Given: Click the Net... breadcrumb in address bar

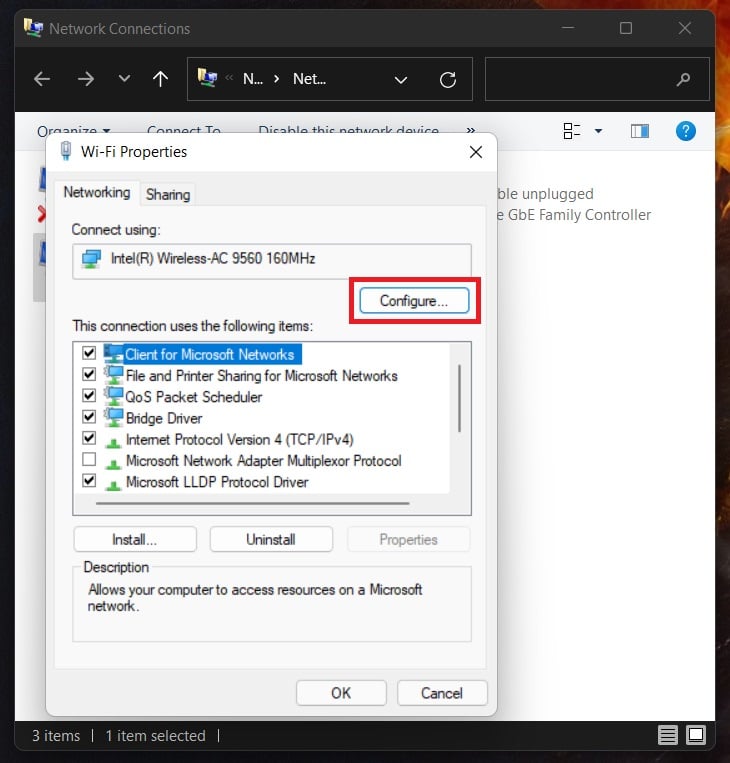Looking at the screenshot, I should [310, 79].
